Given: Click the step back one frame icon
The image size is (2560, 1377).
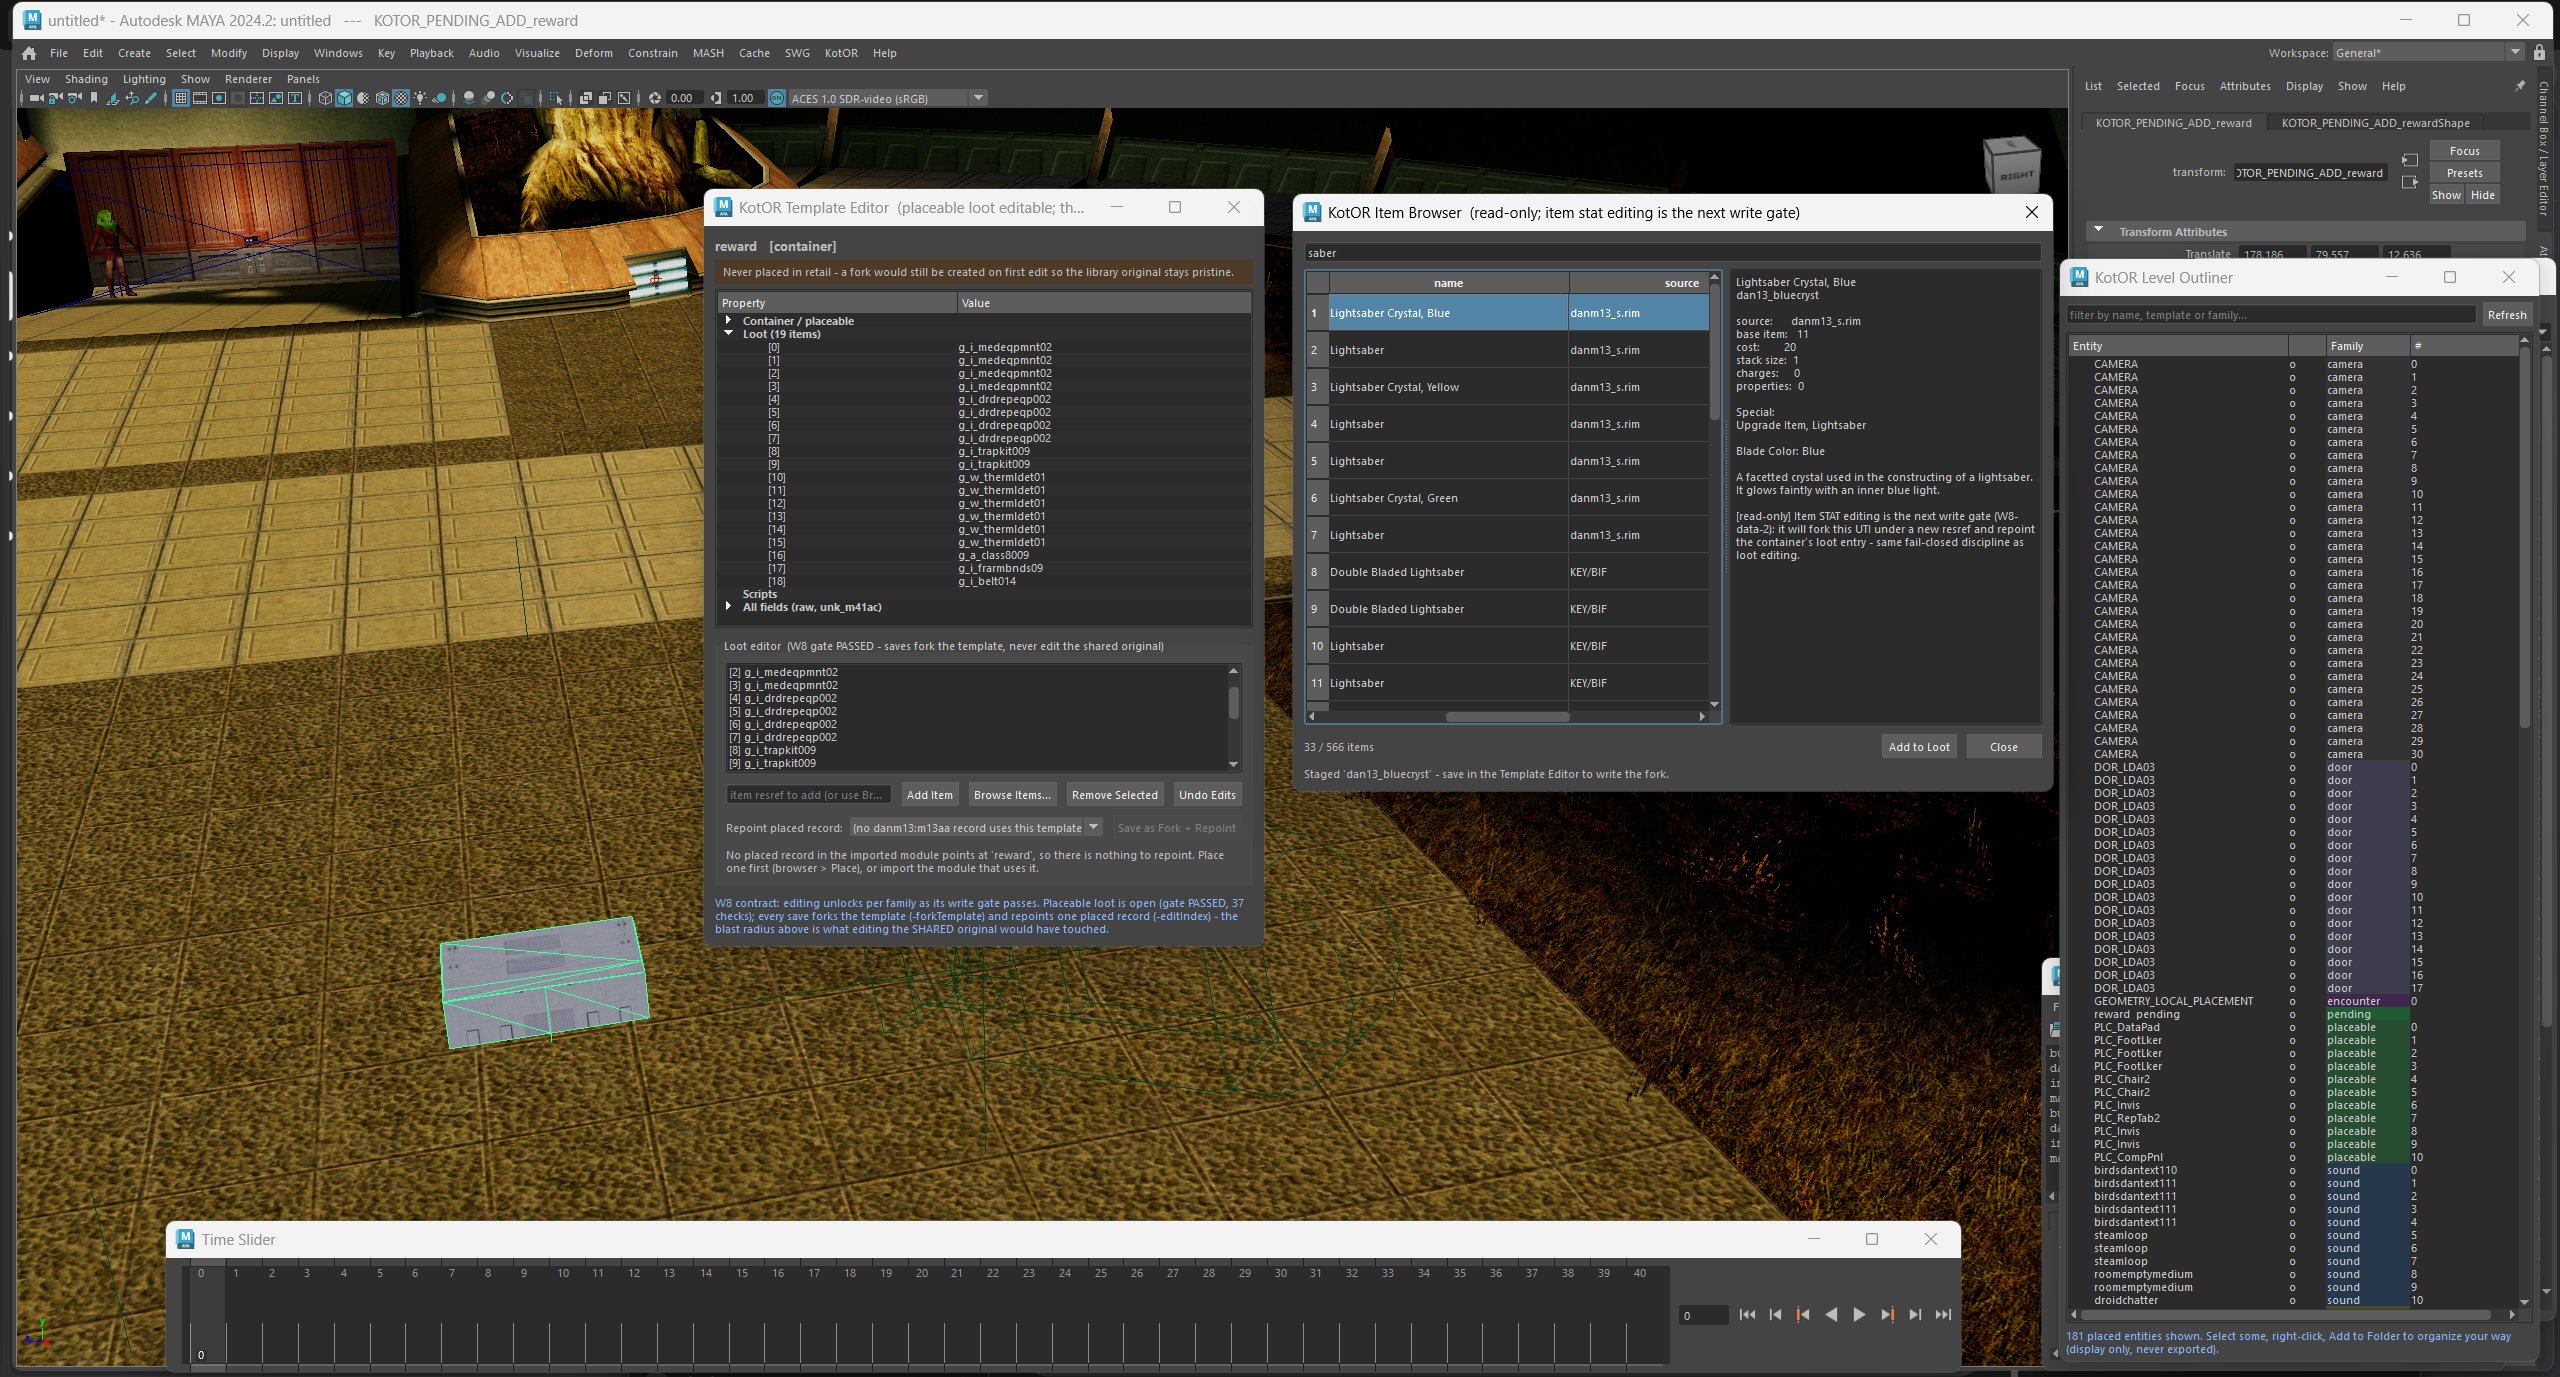Looking at the screenshot, I should coord(1775,1315).
